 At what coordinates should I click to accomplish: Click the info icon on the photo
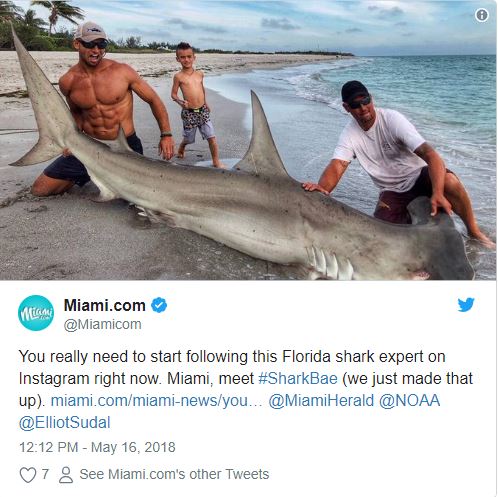click(x=482, y=15)
